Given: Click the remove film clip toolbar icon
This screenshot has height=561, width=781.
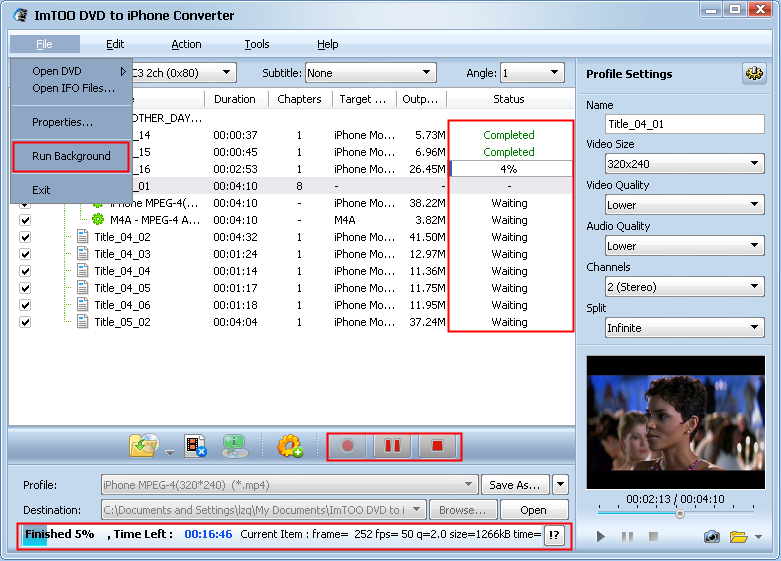Looking at the screenshot, I should click(x=196, y=445).
